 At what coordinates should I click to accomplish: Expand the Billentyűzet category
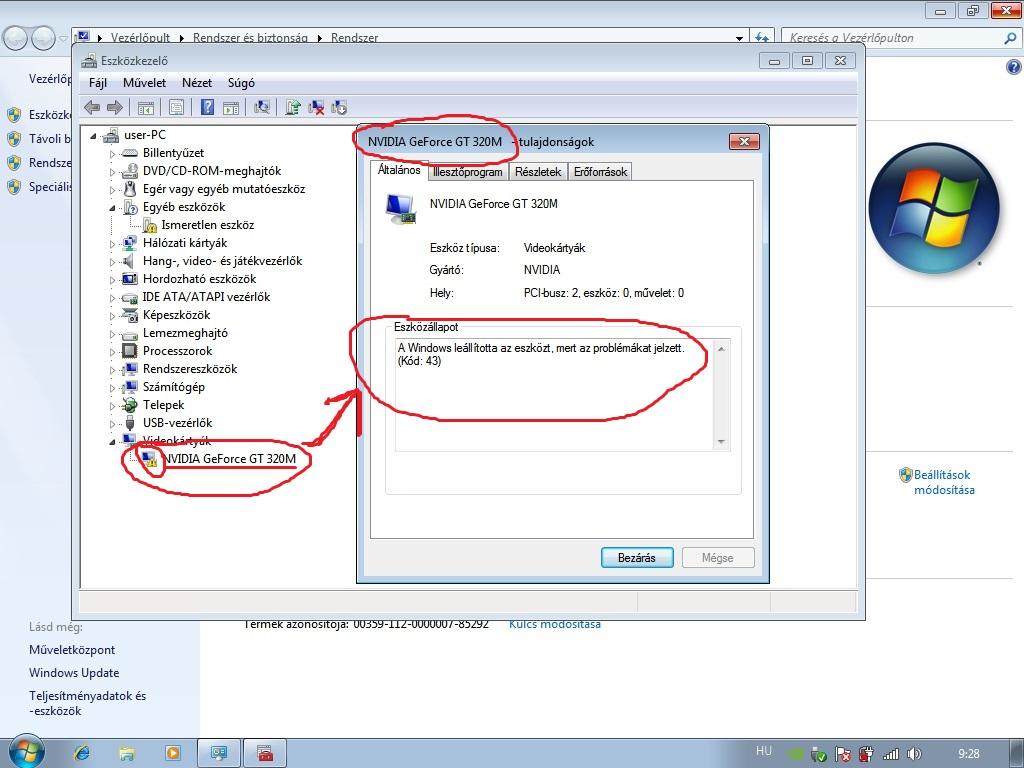pyautogui.click(x=112, y=154)
